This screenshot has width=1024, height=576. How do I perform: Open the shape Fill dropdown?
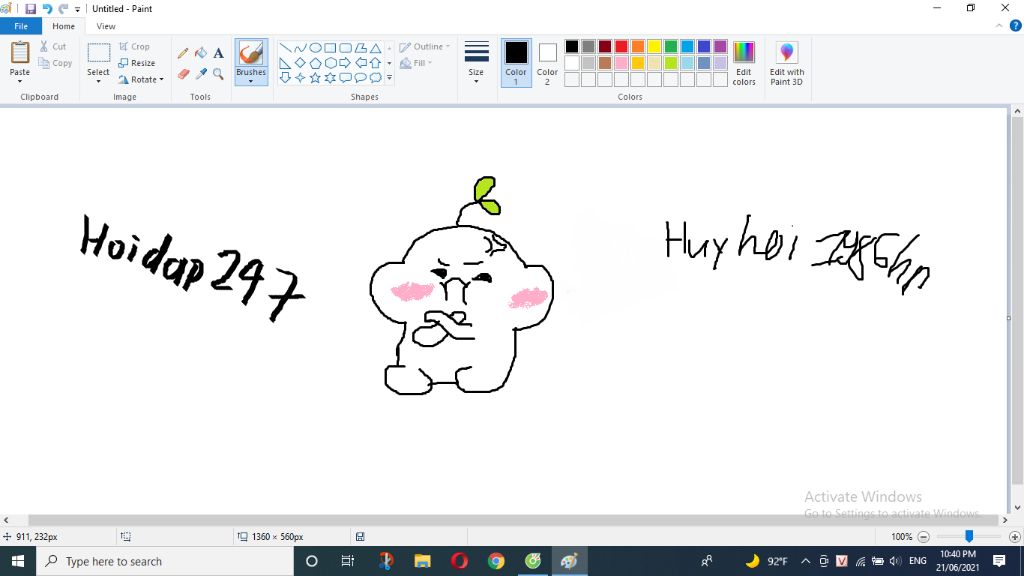tap(416, 63)
